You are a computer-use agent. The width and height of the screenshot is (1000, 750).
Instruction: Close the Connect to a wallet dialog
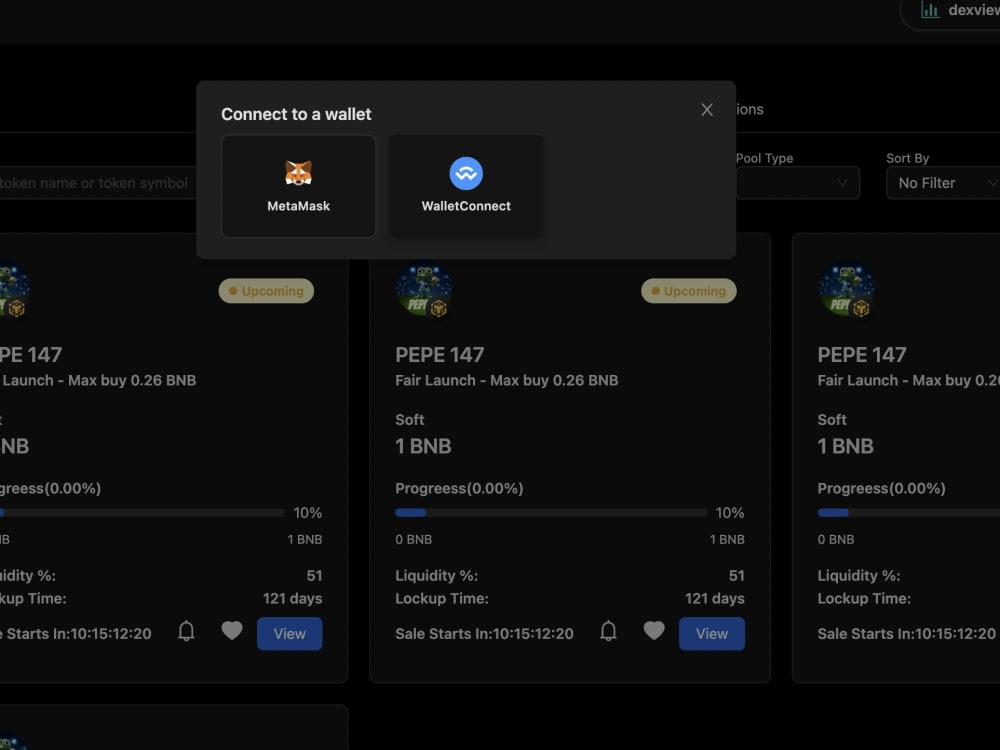[x=706, y=109]
